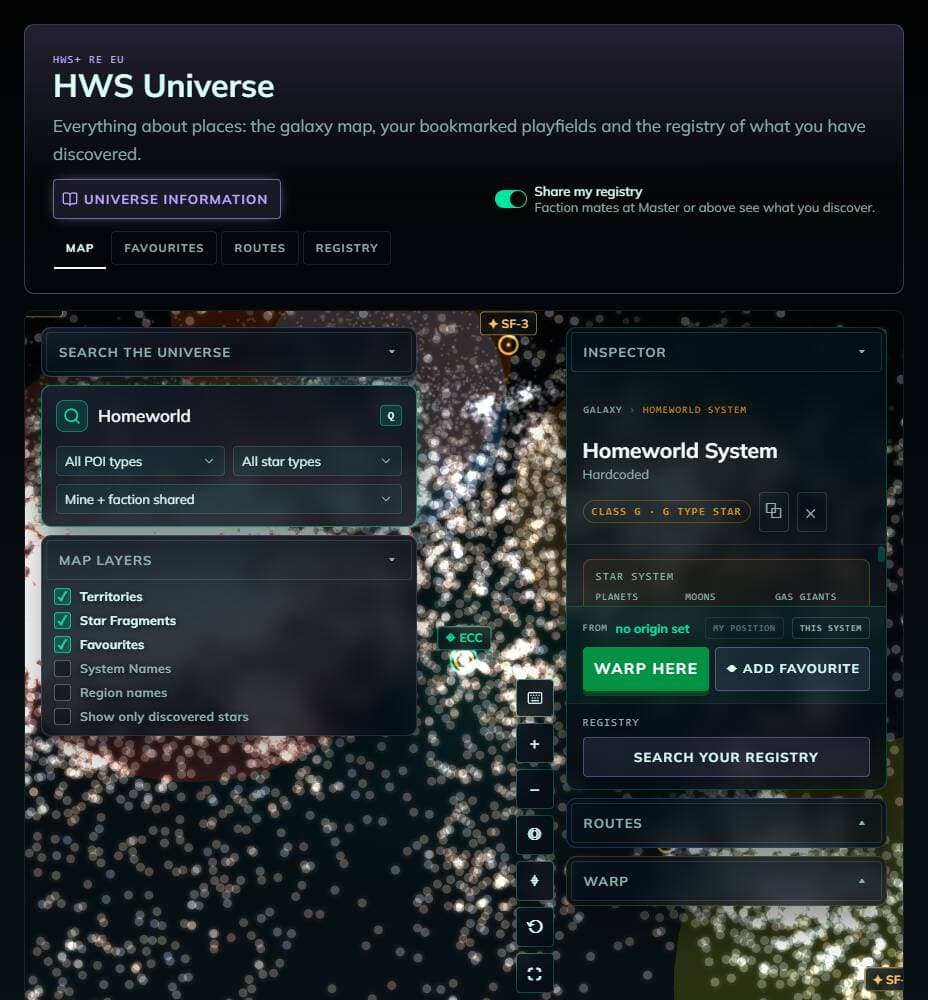Click the 'no origin set' text
Screen dimensions: 928x1000
[x=652, y=629]
